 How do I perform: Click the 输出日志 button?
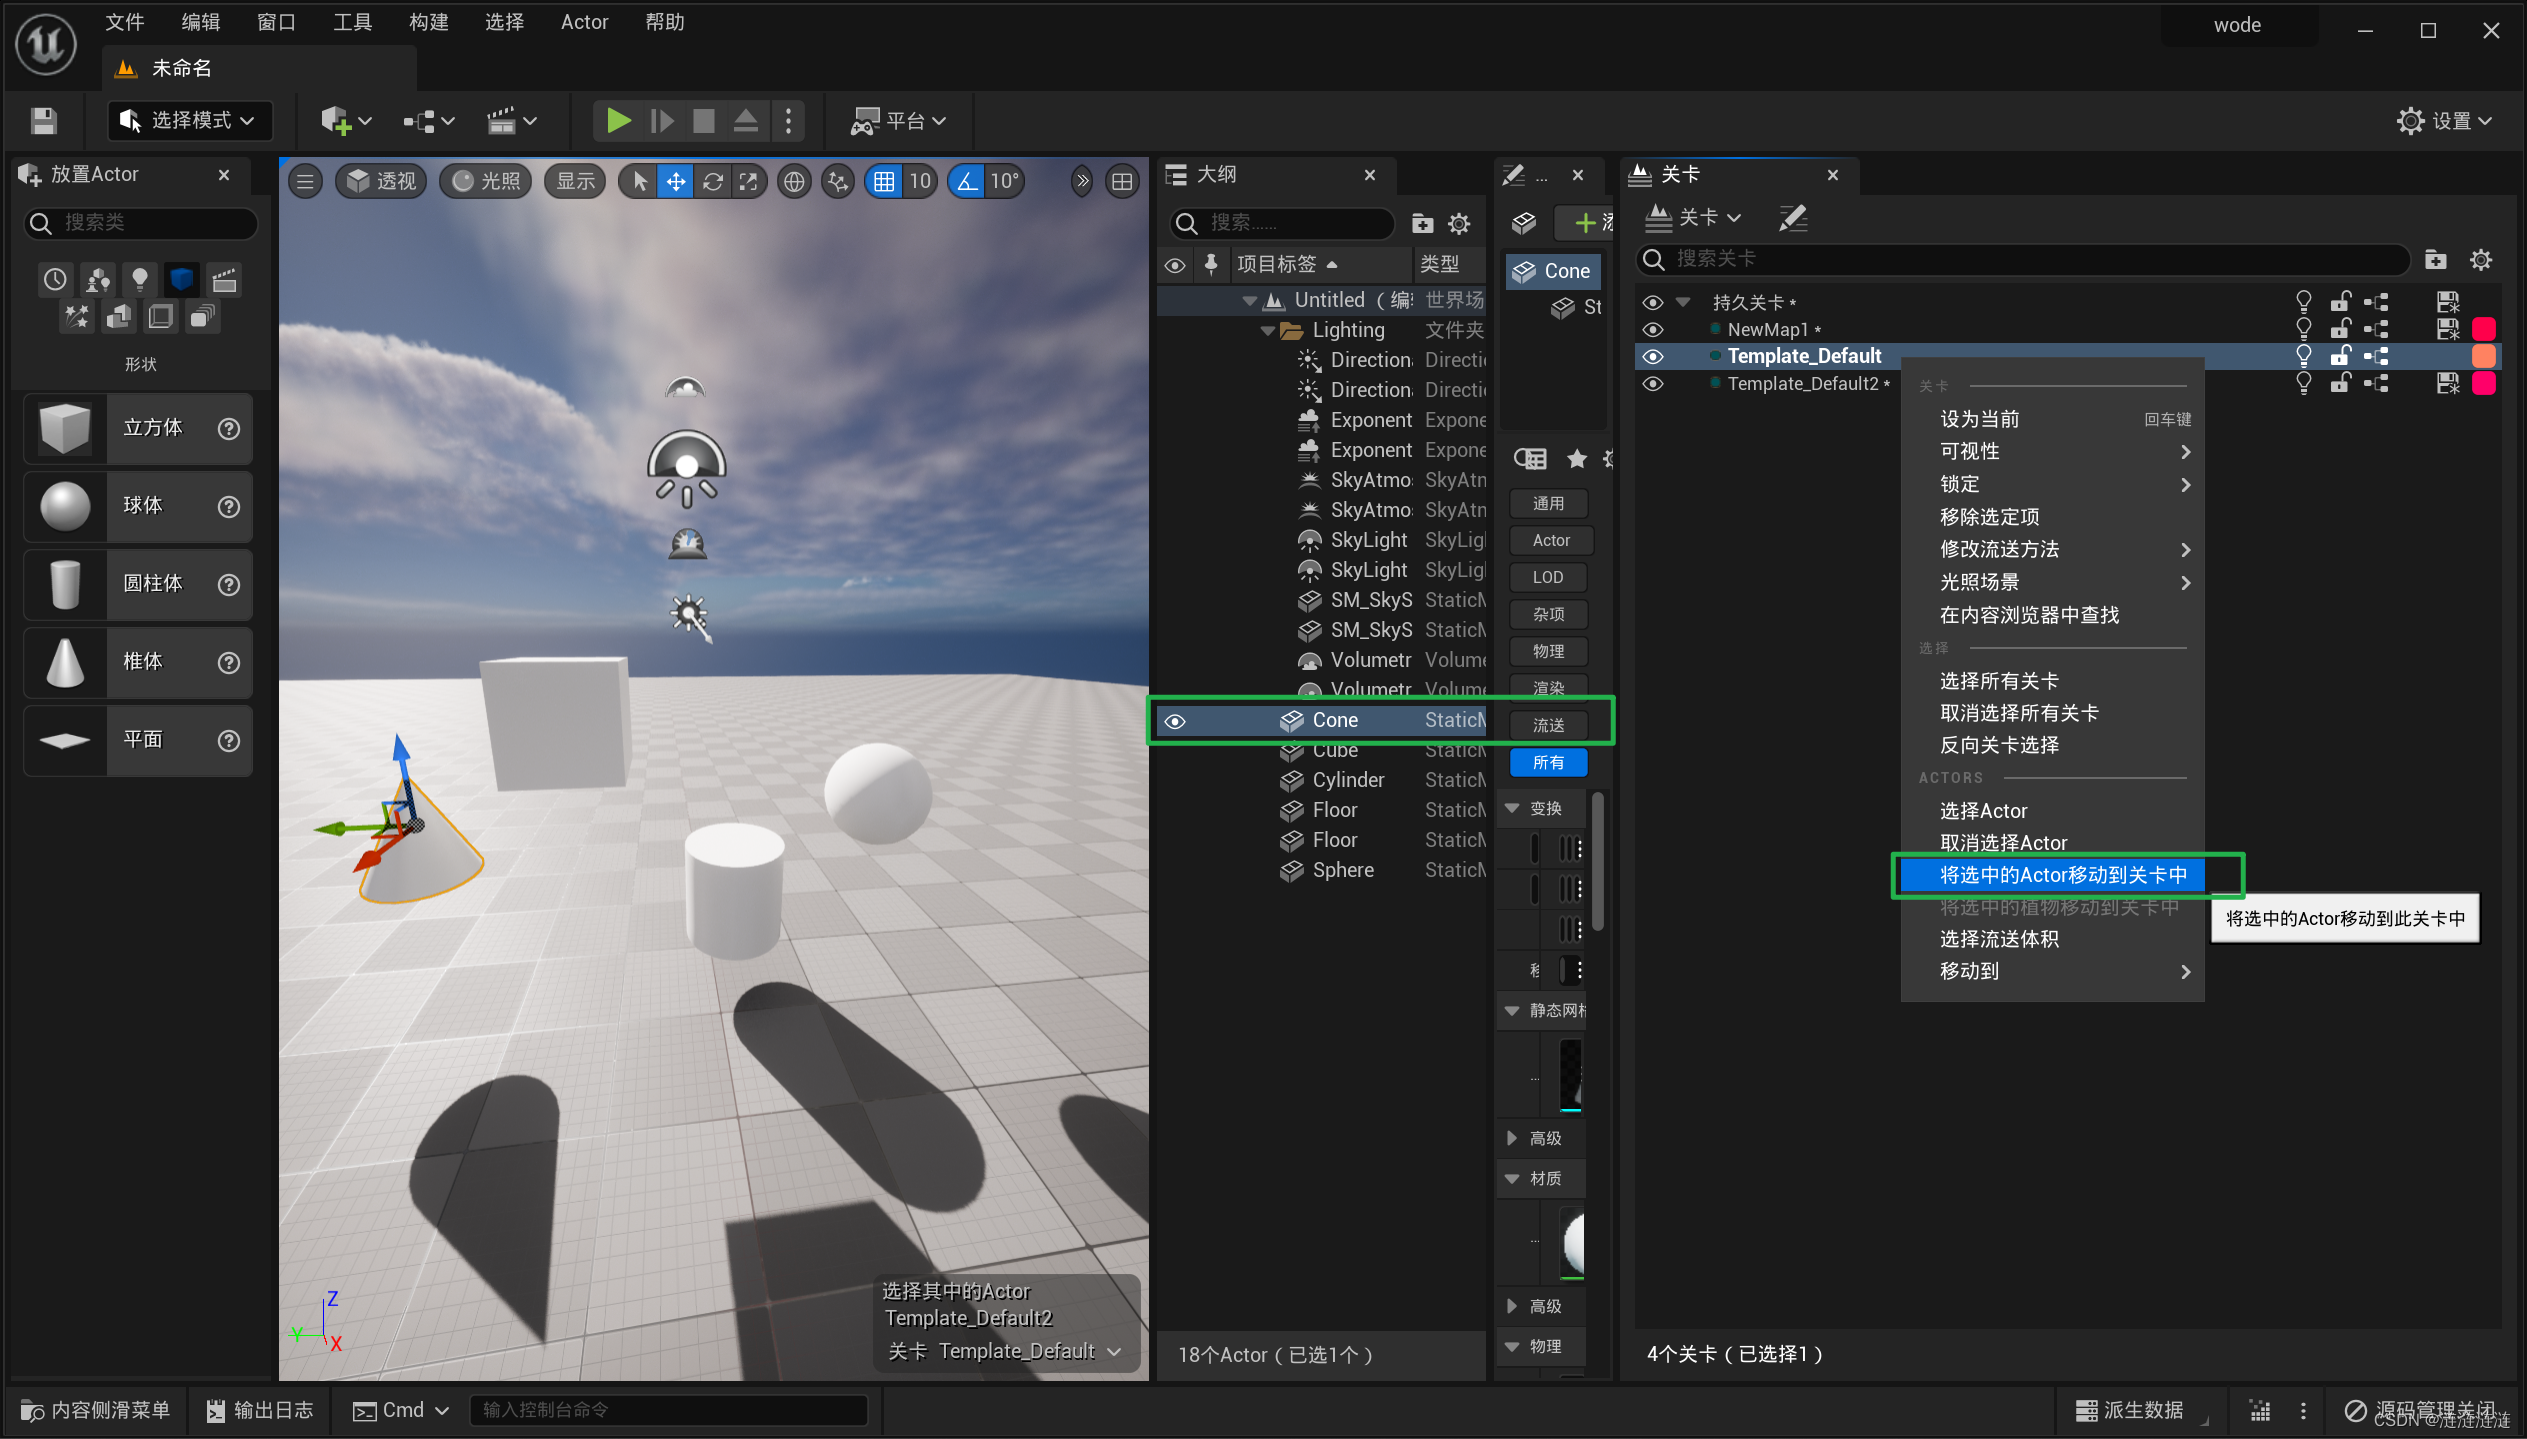260,1409
